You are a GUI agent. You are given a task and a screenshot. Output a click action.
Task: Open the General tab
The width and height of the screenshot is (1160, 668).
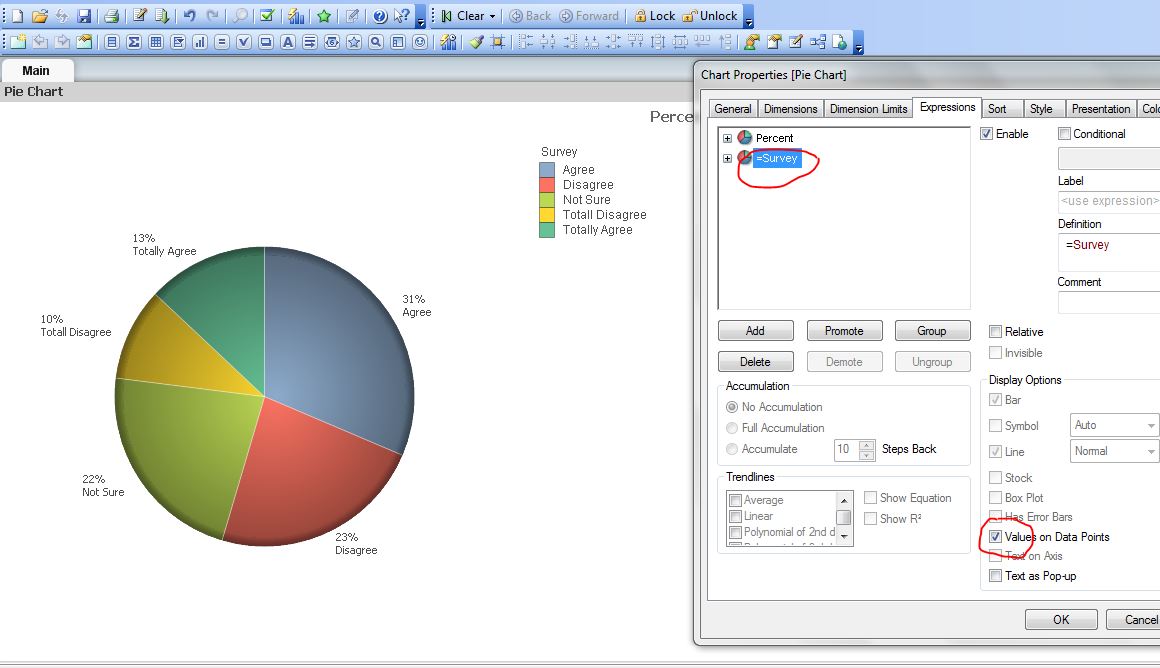732,109
